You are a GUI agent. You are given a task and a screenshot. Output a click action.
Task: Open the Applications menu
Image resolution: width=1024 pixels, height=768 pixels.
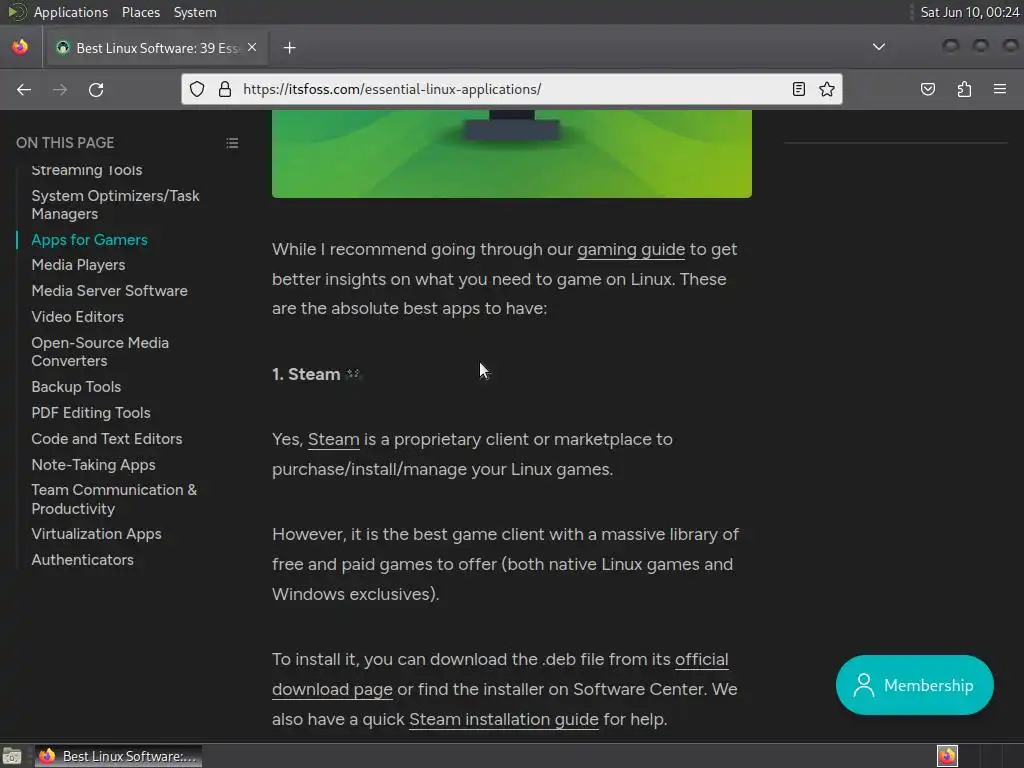71,12
